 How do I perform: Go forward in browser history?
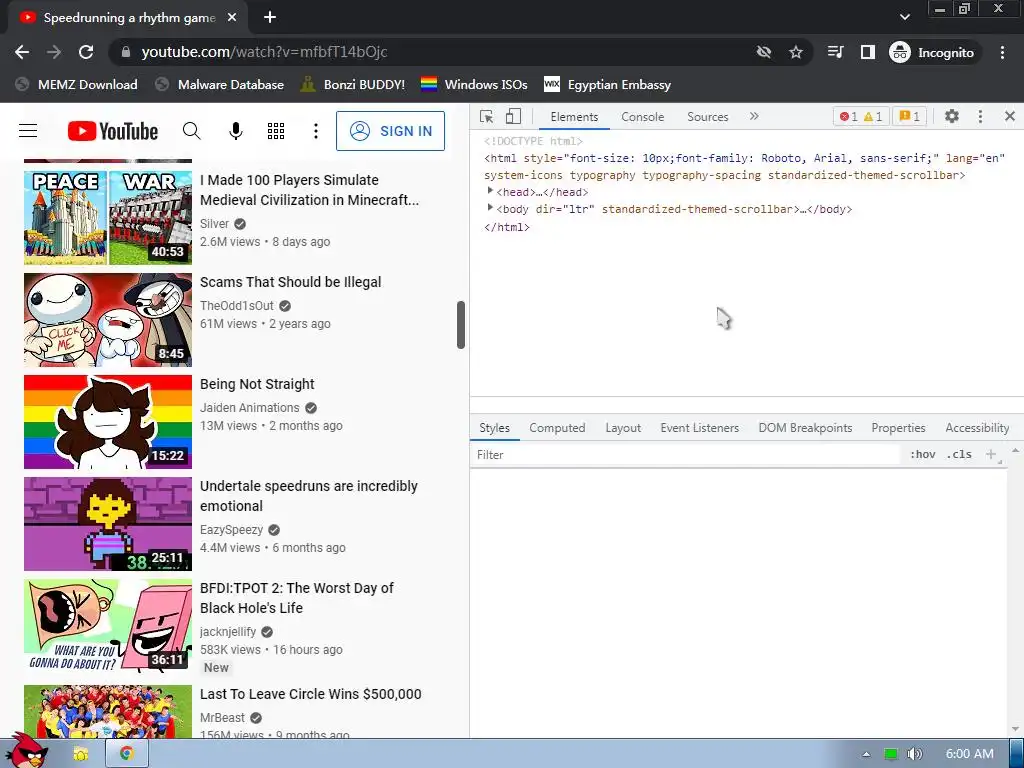click(54, 52)
